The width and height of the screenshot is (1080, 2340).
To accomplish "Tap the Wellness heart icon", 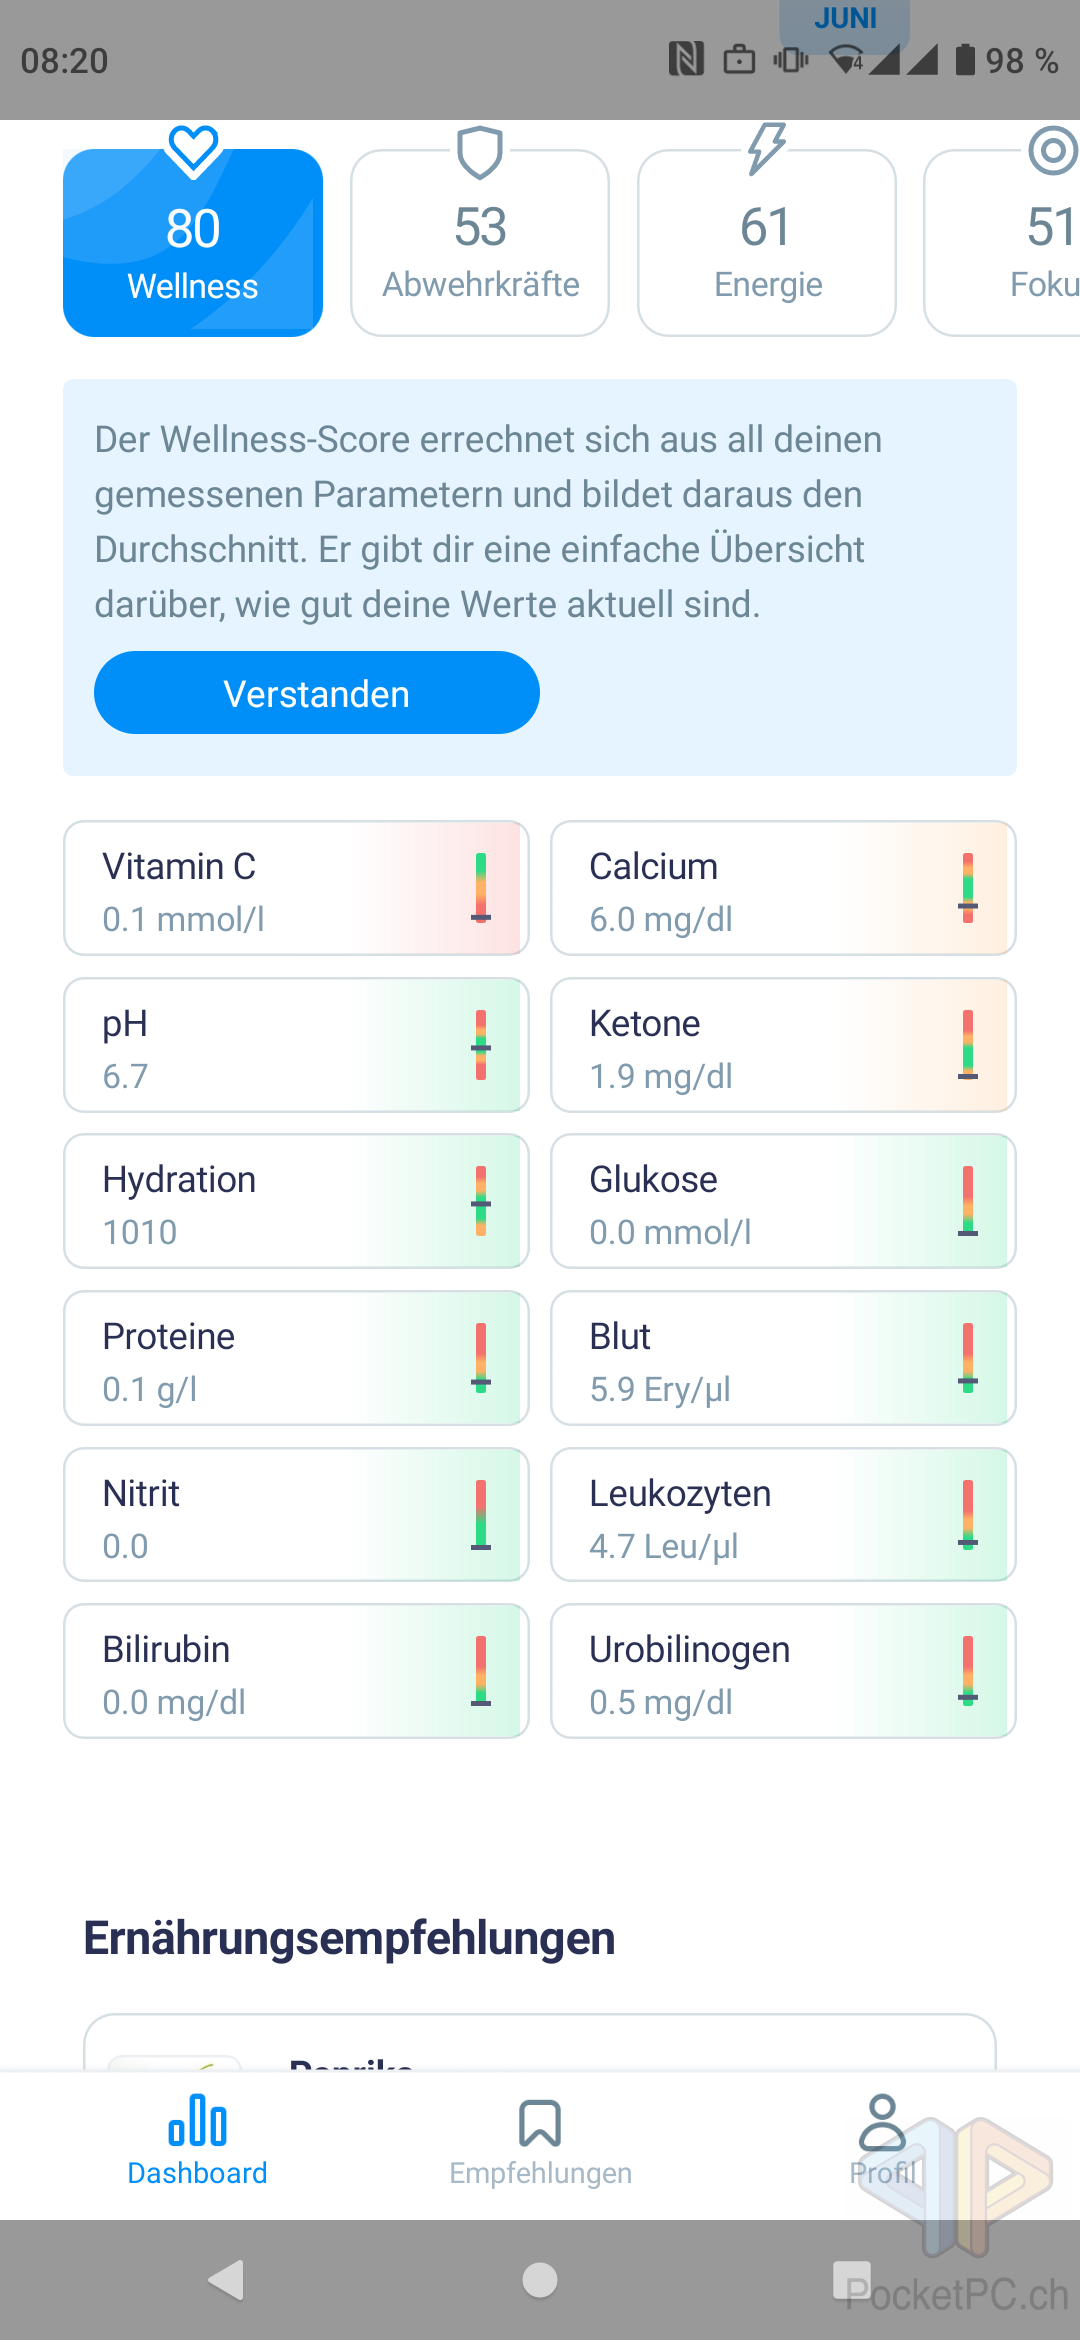I will coord(193,150).
